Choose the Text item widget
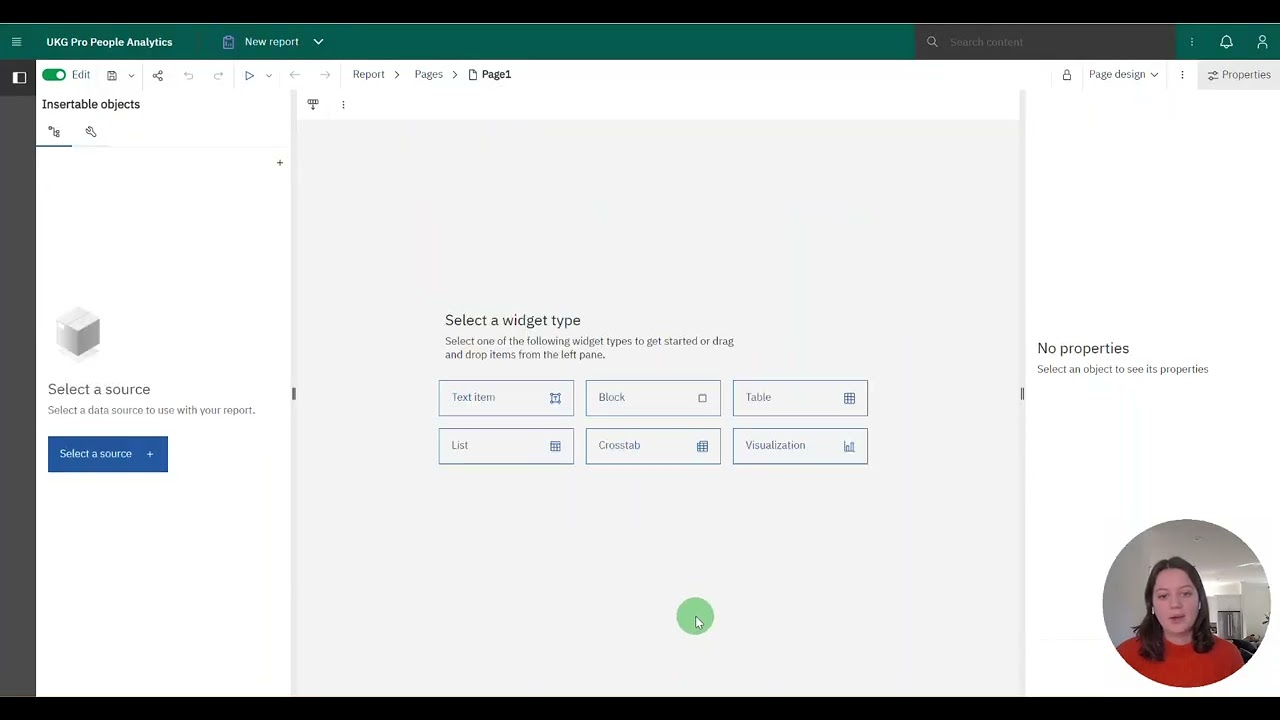The height and width of the screenshot is (720, 1280). pos(506,398)
